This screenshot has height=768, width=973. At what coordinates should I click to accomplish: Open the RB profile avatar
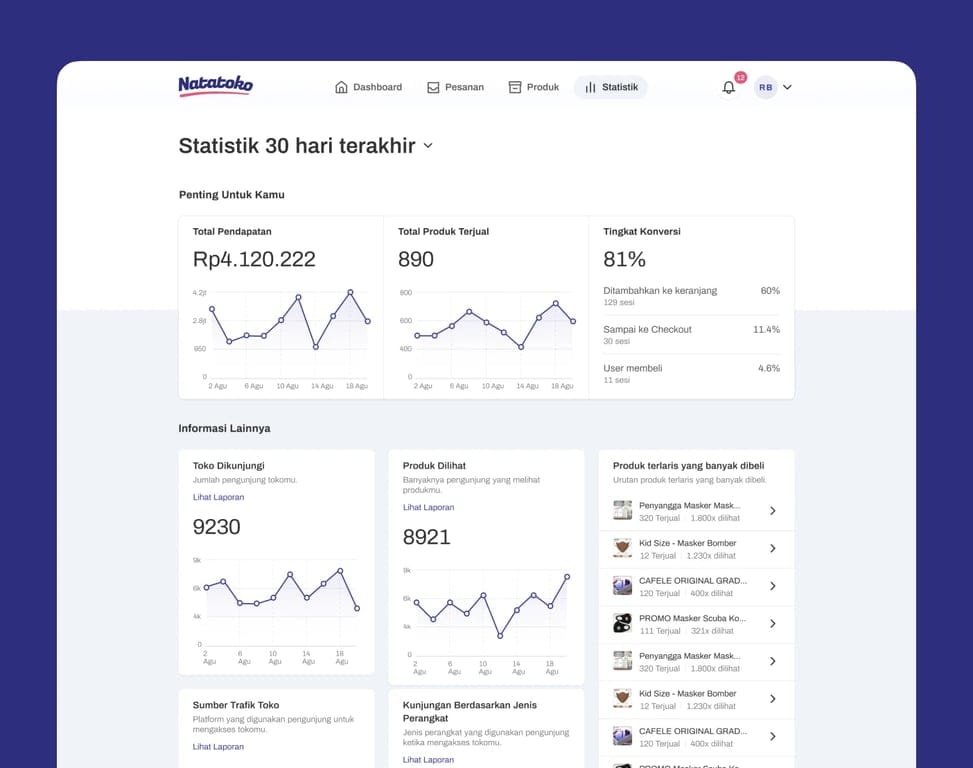click(766, 87)
